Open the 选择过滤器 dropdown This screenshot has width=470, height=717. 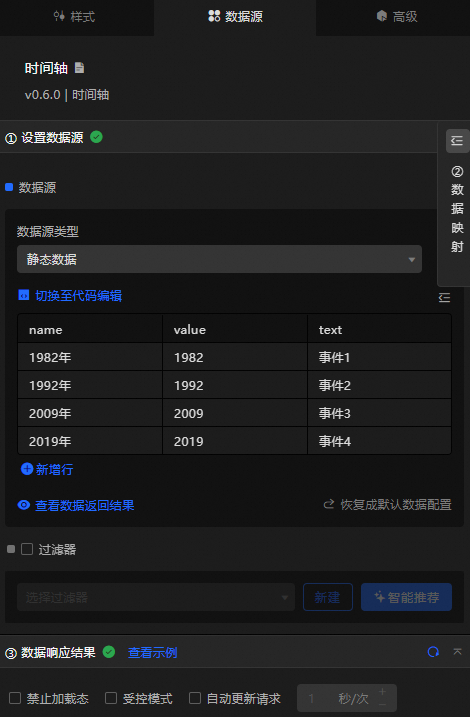[156, 597]
